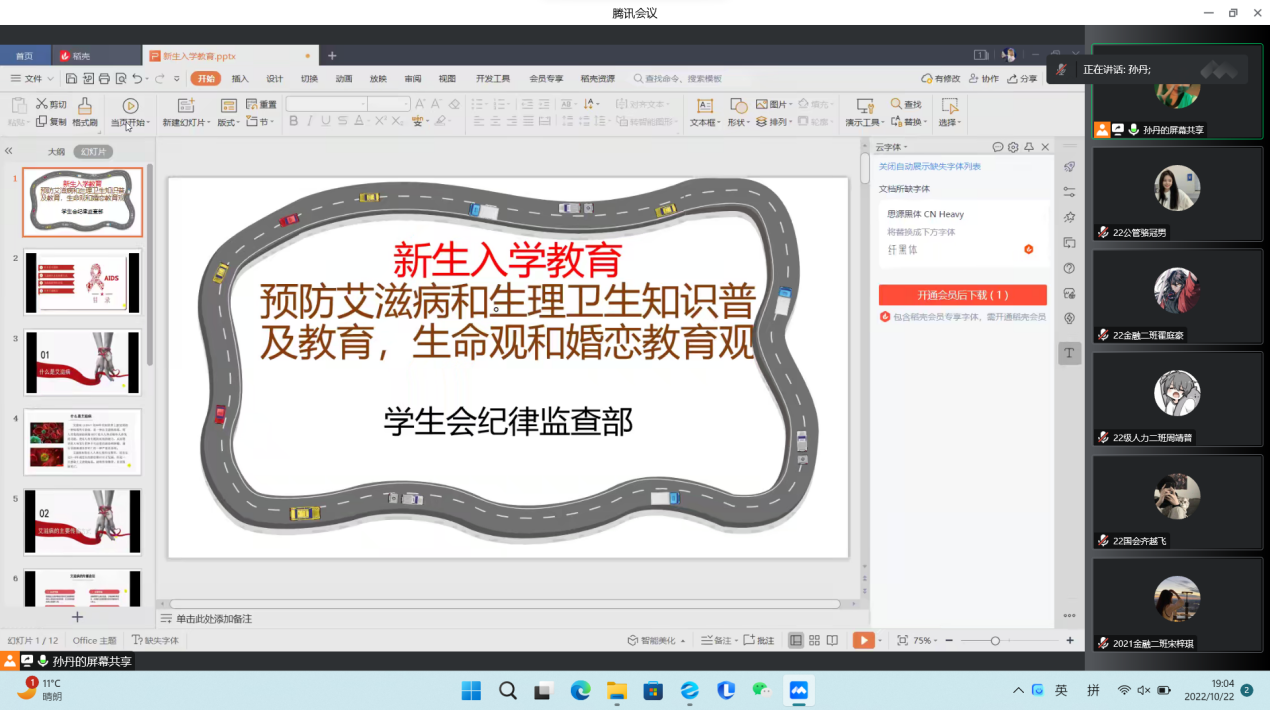This screenshot has height=710, width=1270.
Task: Click the New Slide (新建幻灯片) icon
Action: coord(185,106)
